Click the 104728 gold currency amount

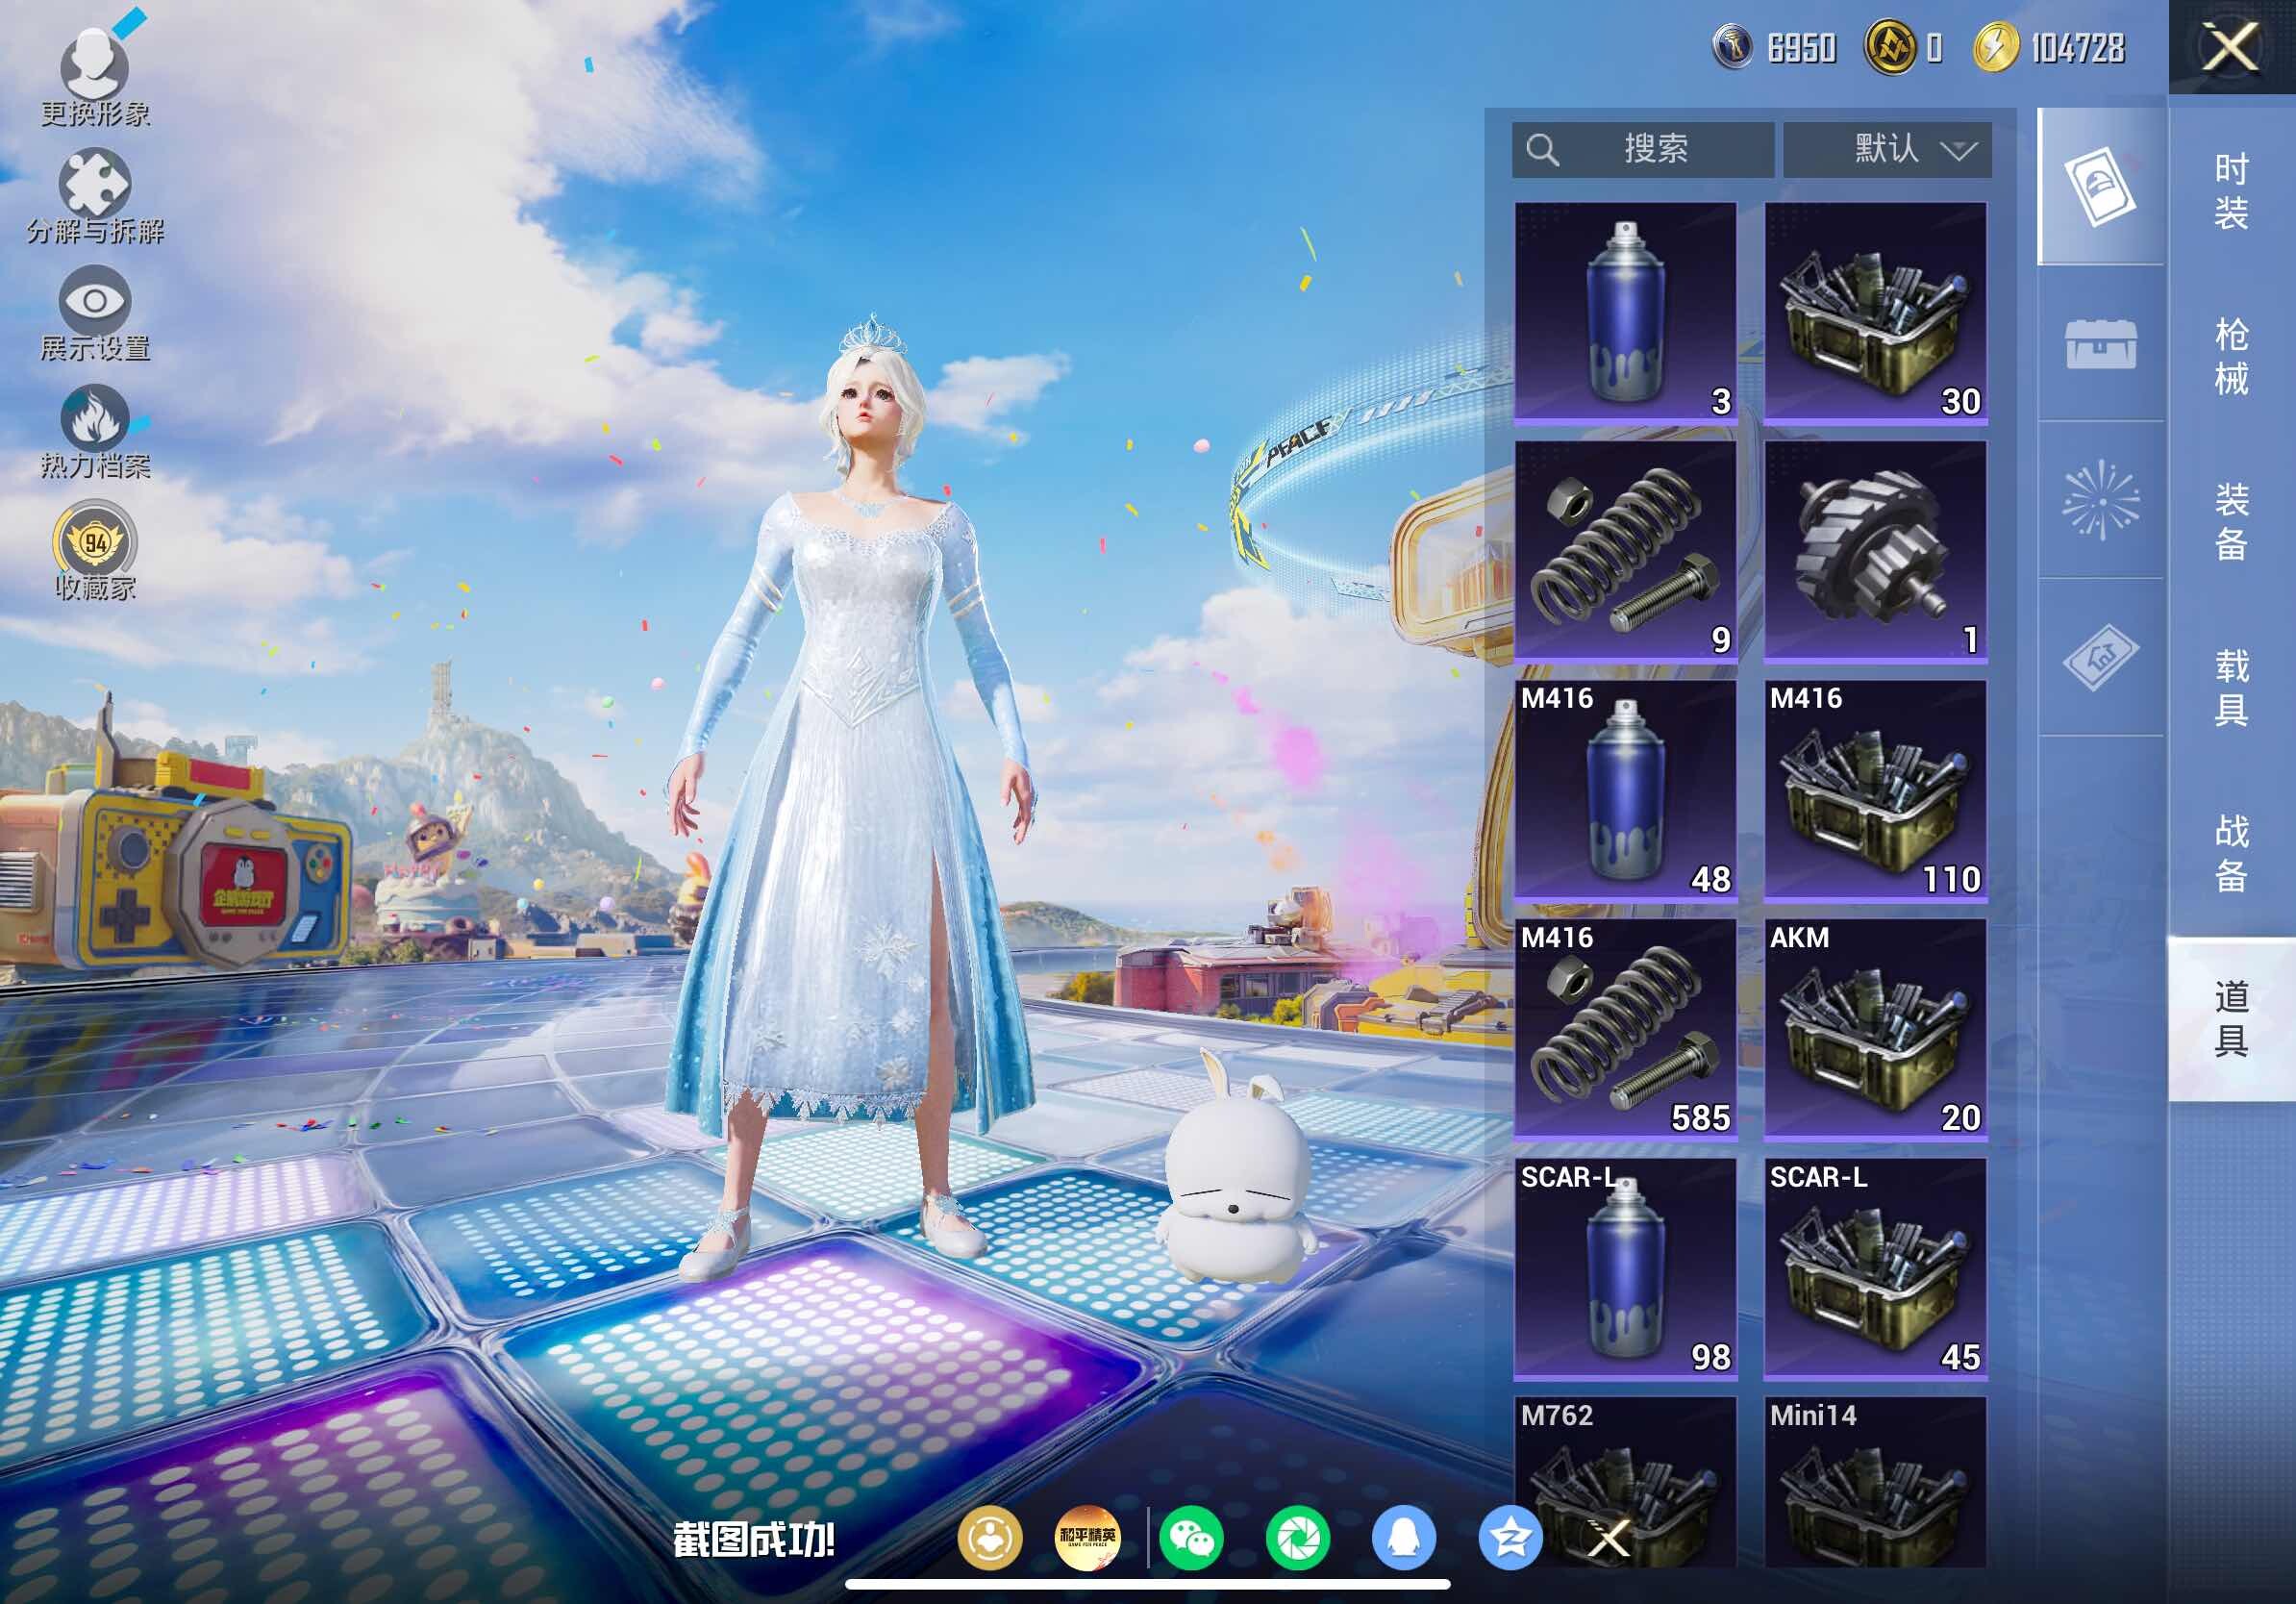(2078, 48)
